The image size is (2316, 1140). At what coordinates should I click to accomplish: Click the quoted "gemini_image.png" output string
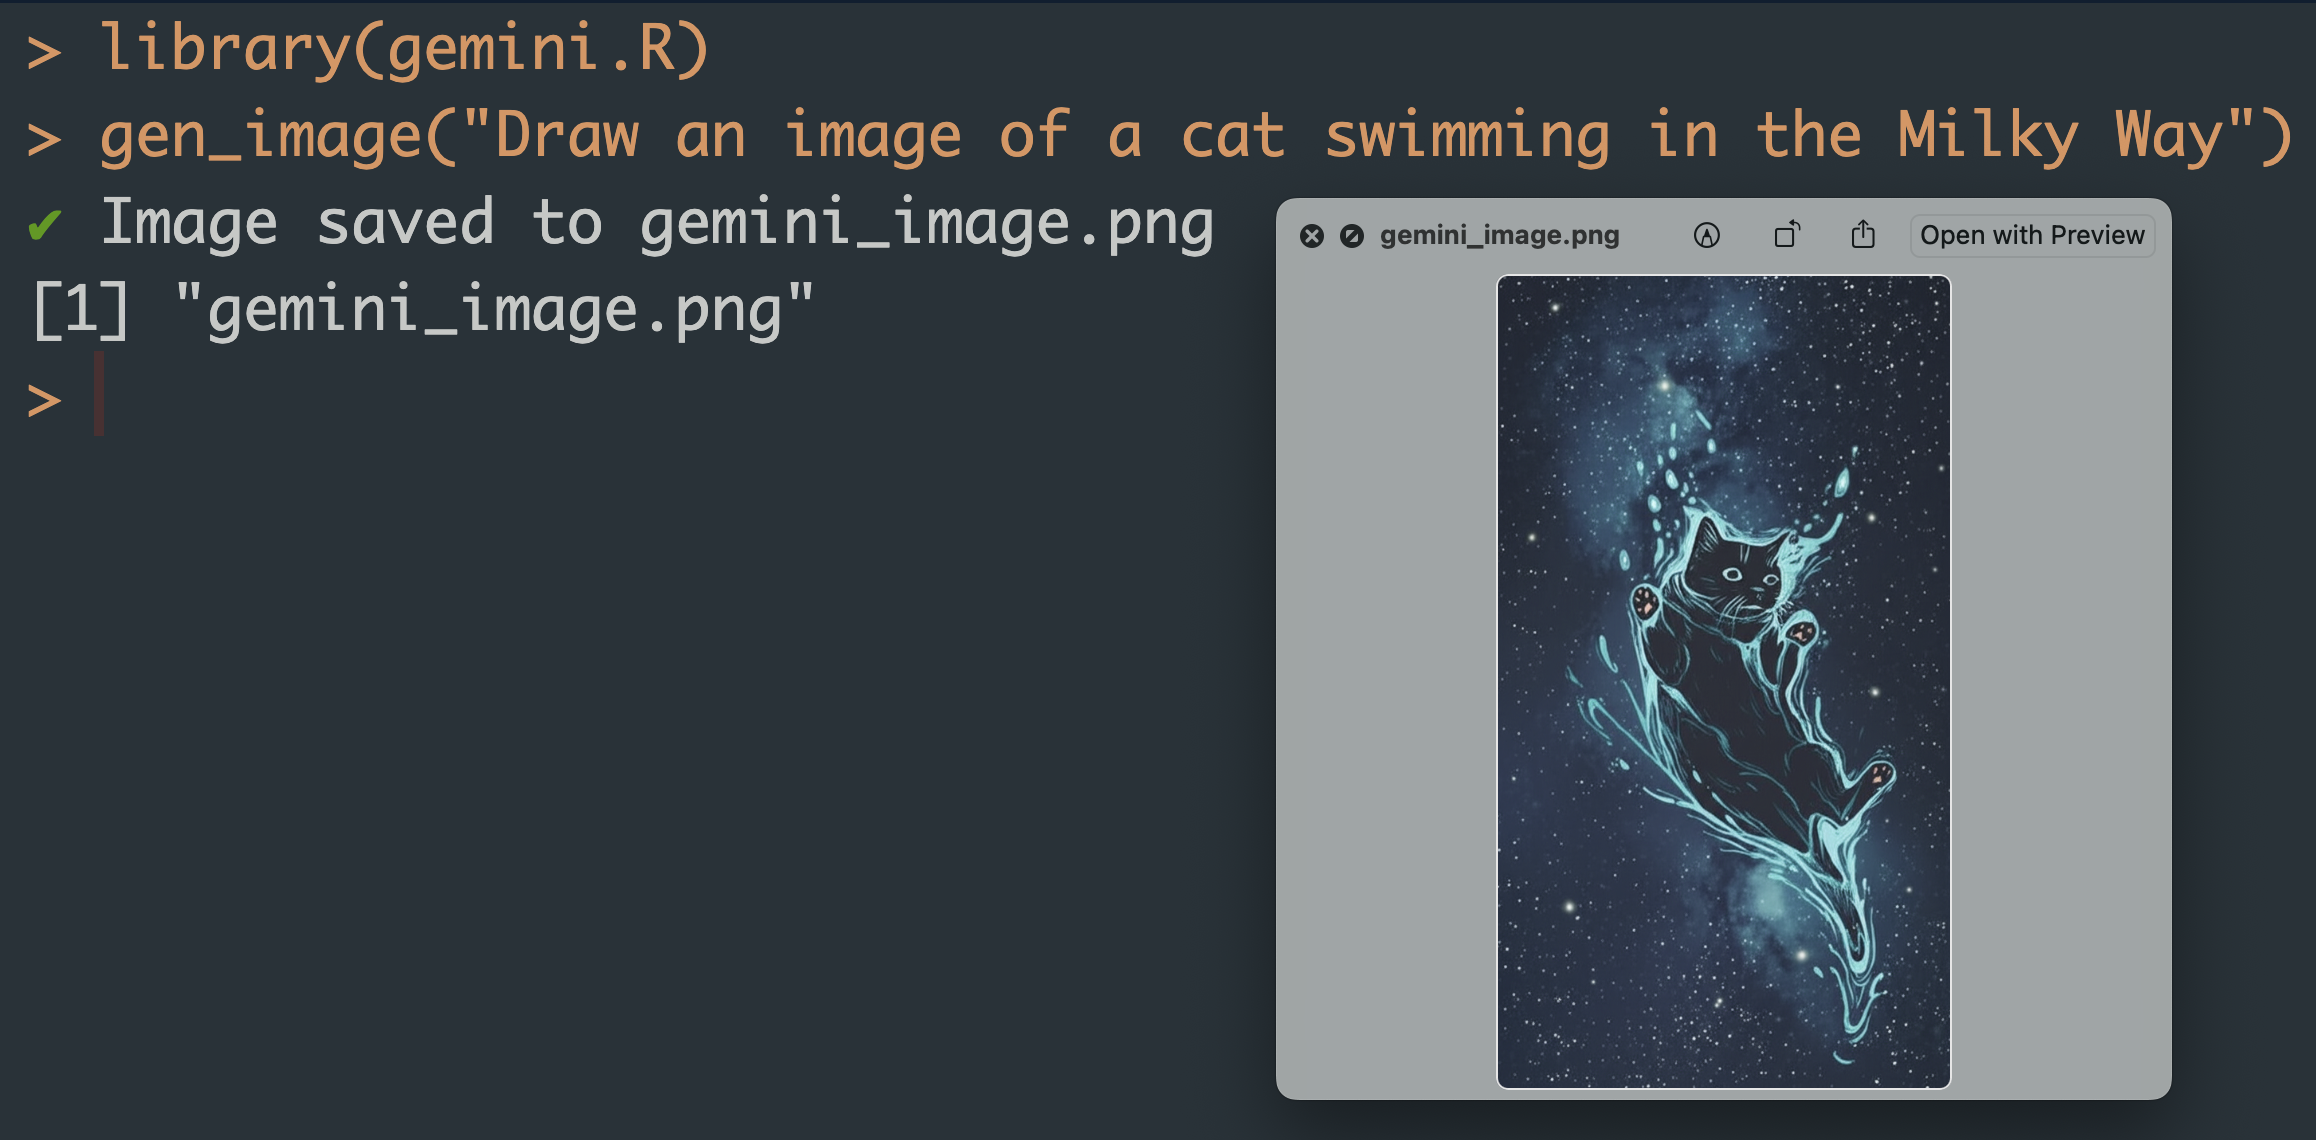[494, 310]
